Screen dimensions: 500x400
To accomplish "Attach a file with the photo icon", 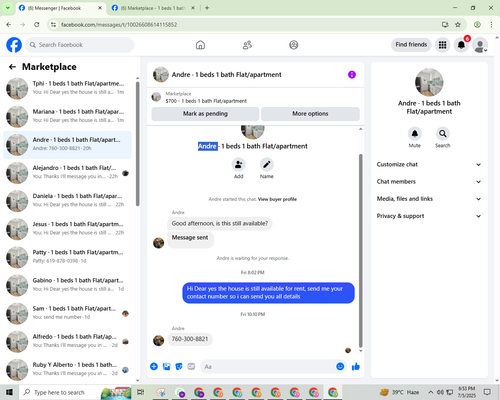I will pyautogui.click(x=166, y=367).
